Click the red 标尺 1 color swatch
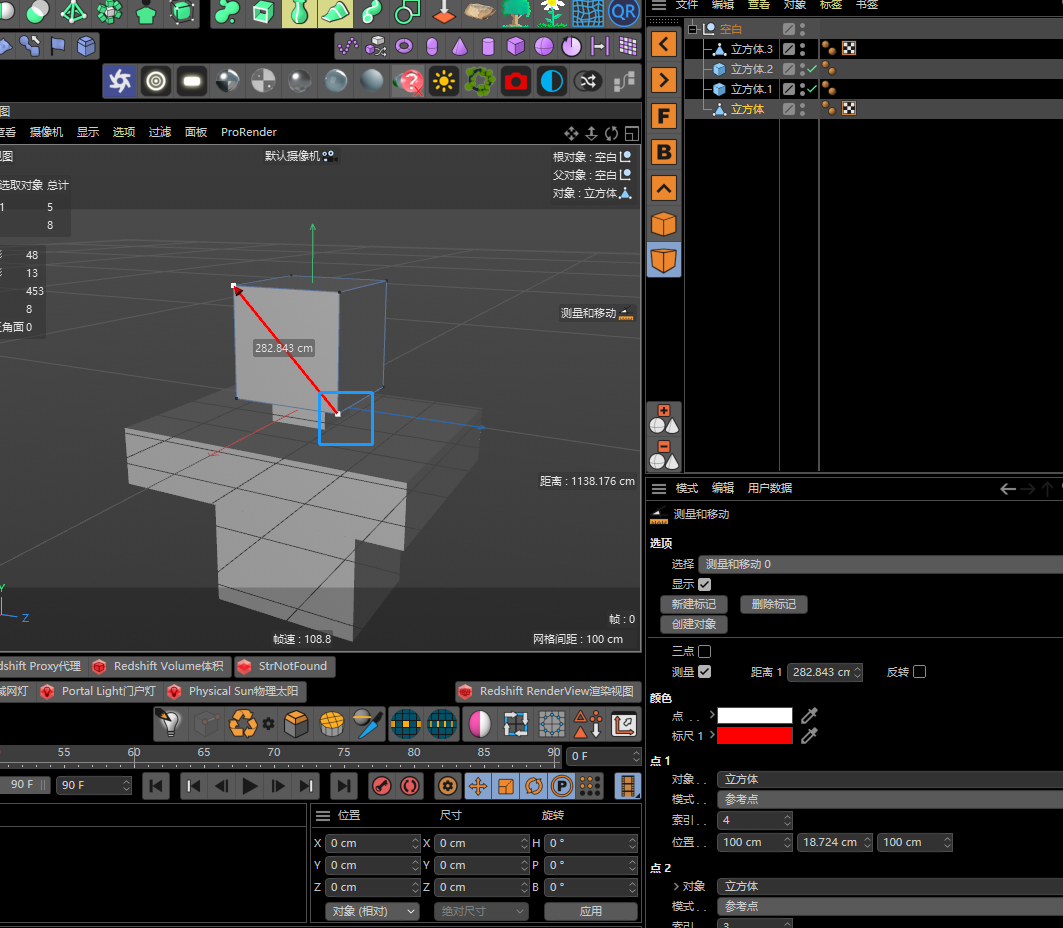This screenshot has height=928, width=1063. (x=755, y=735)
